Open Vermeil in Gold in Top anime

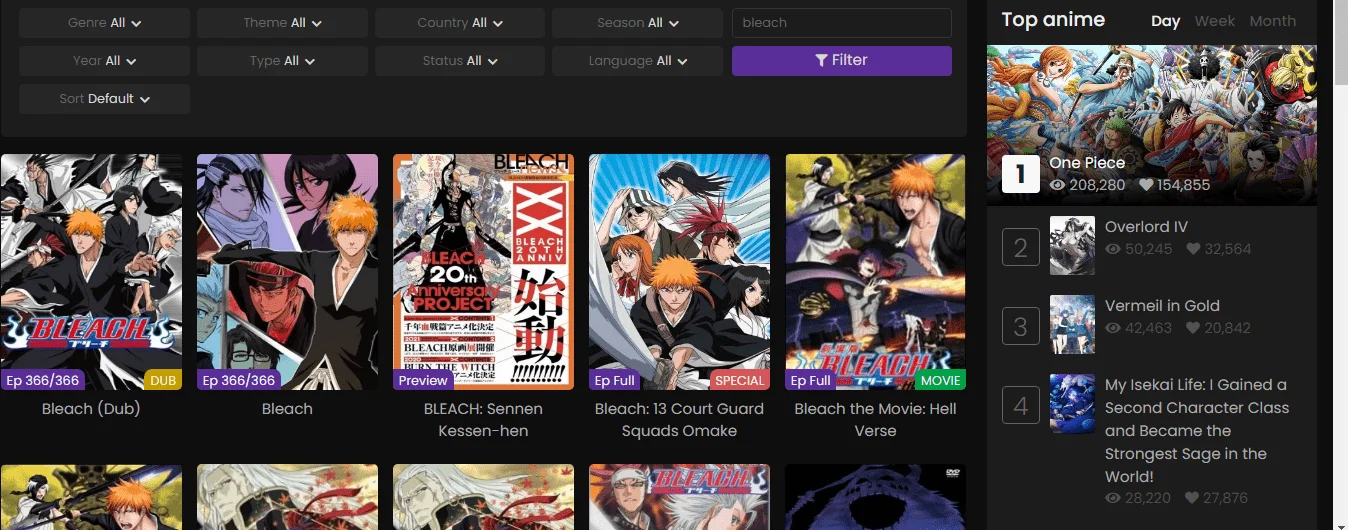1162,306
